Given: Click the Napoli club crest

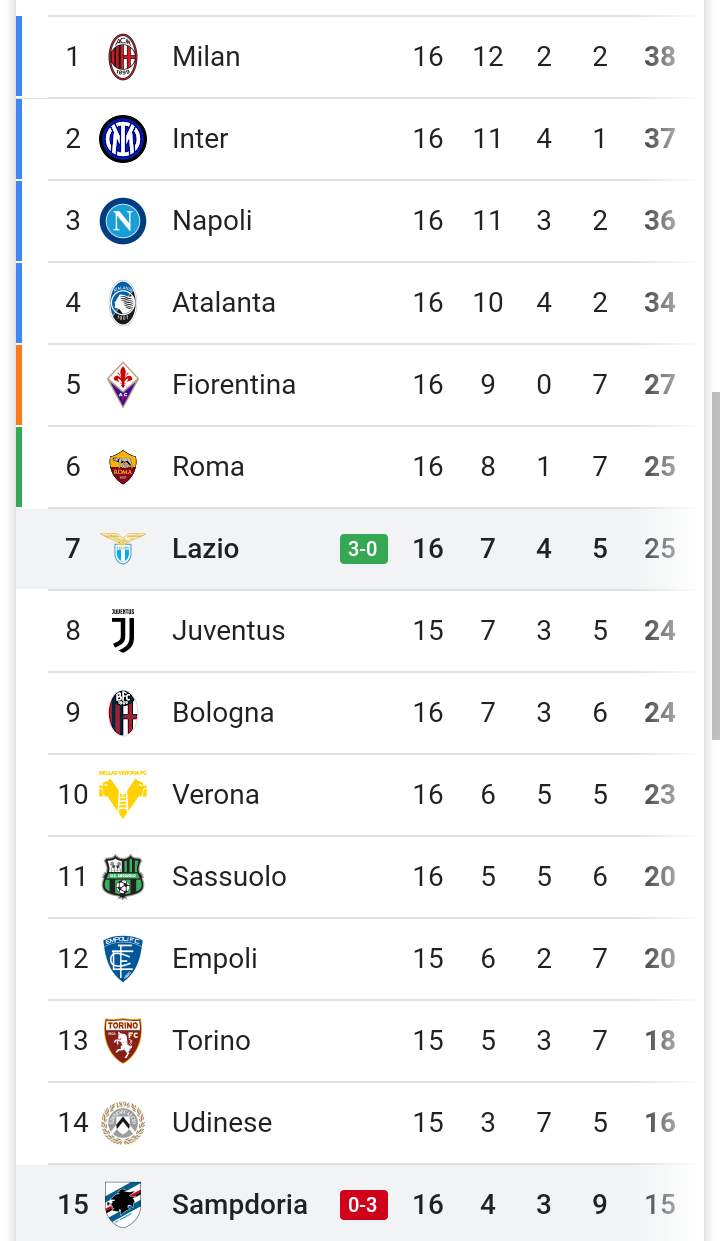Looking at the screenshot, I should point(123,221).
